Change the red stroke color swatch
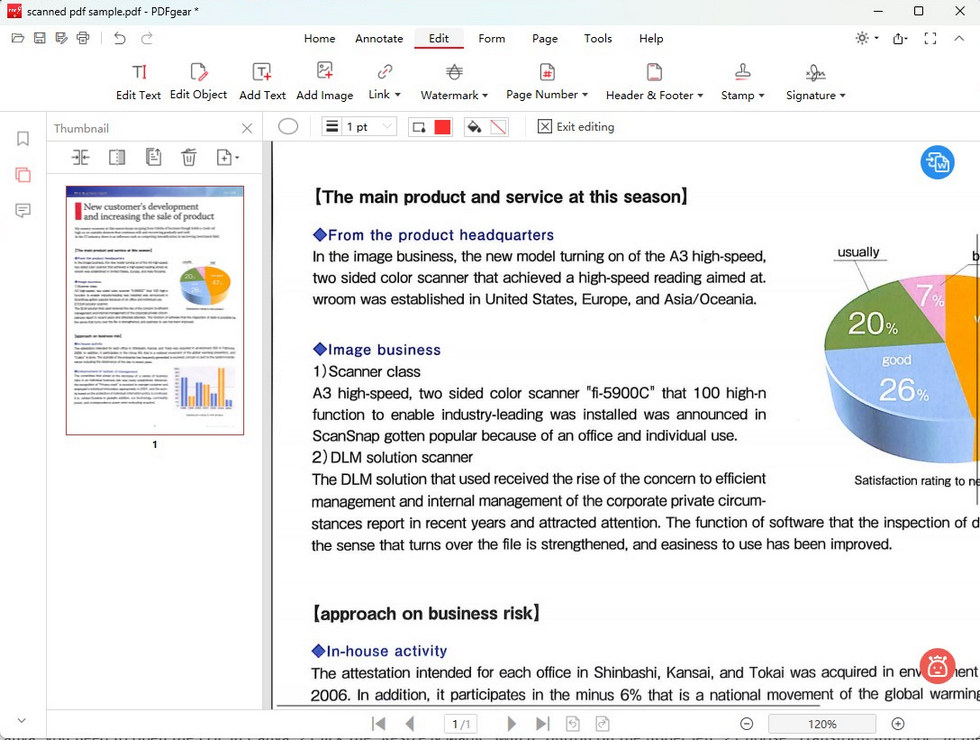Image resolution: width=980 pixels, height=740 pixels. click(x=441, y=126)
